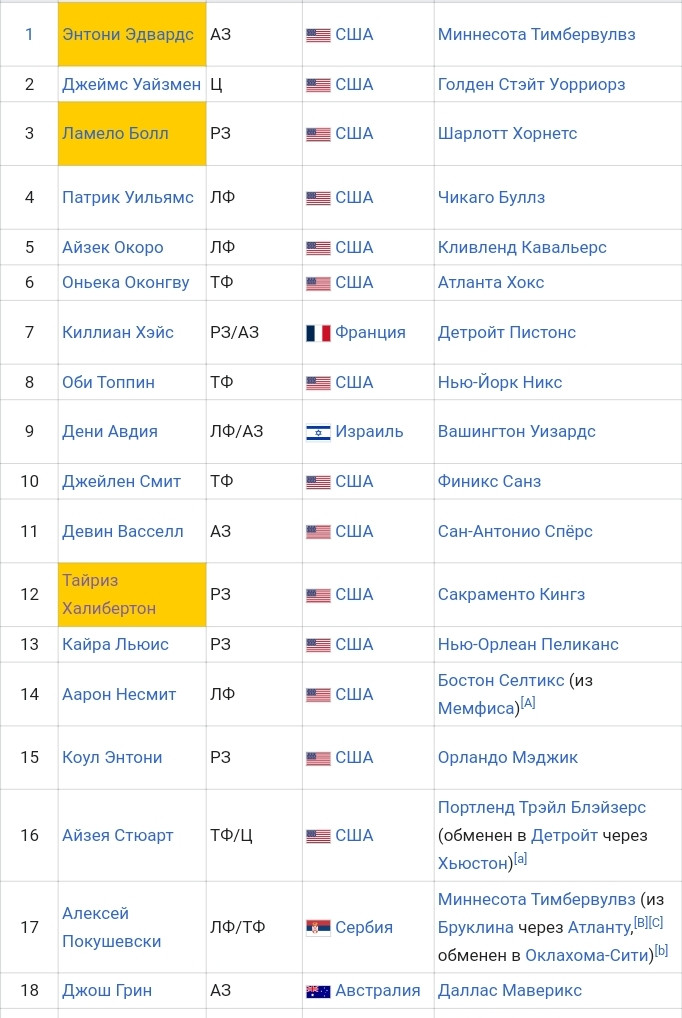Open the Киллиан Хэйс player link
The width and height of the screenshot is (682, 1018).
coord(118,332)
